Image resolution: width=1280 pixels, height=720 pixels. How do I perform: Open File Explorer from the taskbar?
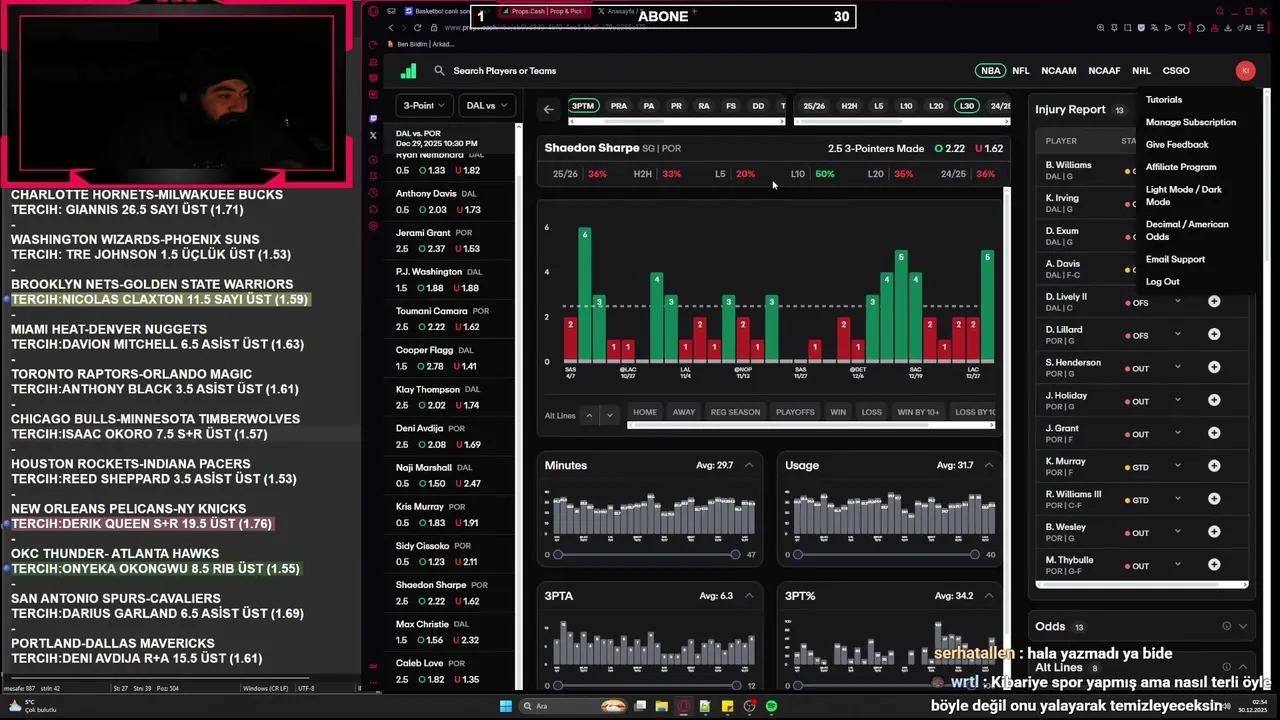point(661,706)
